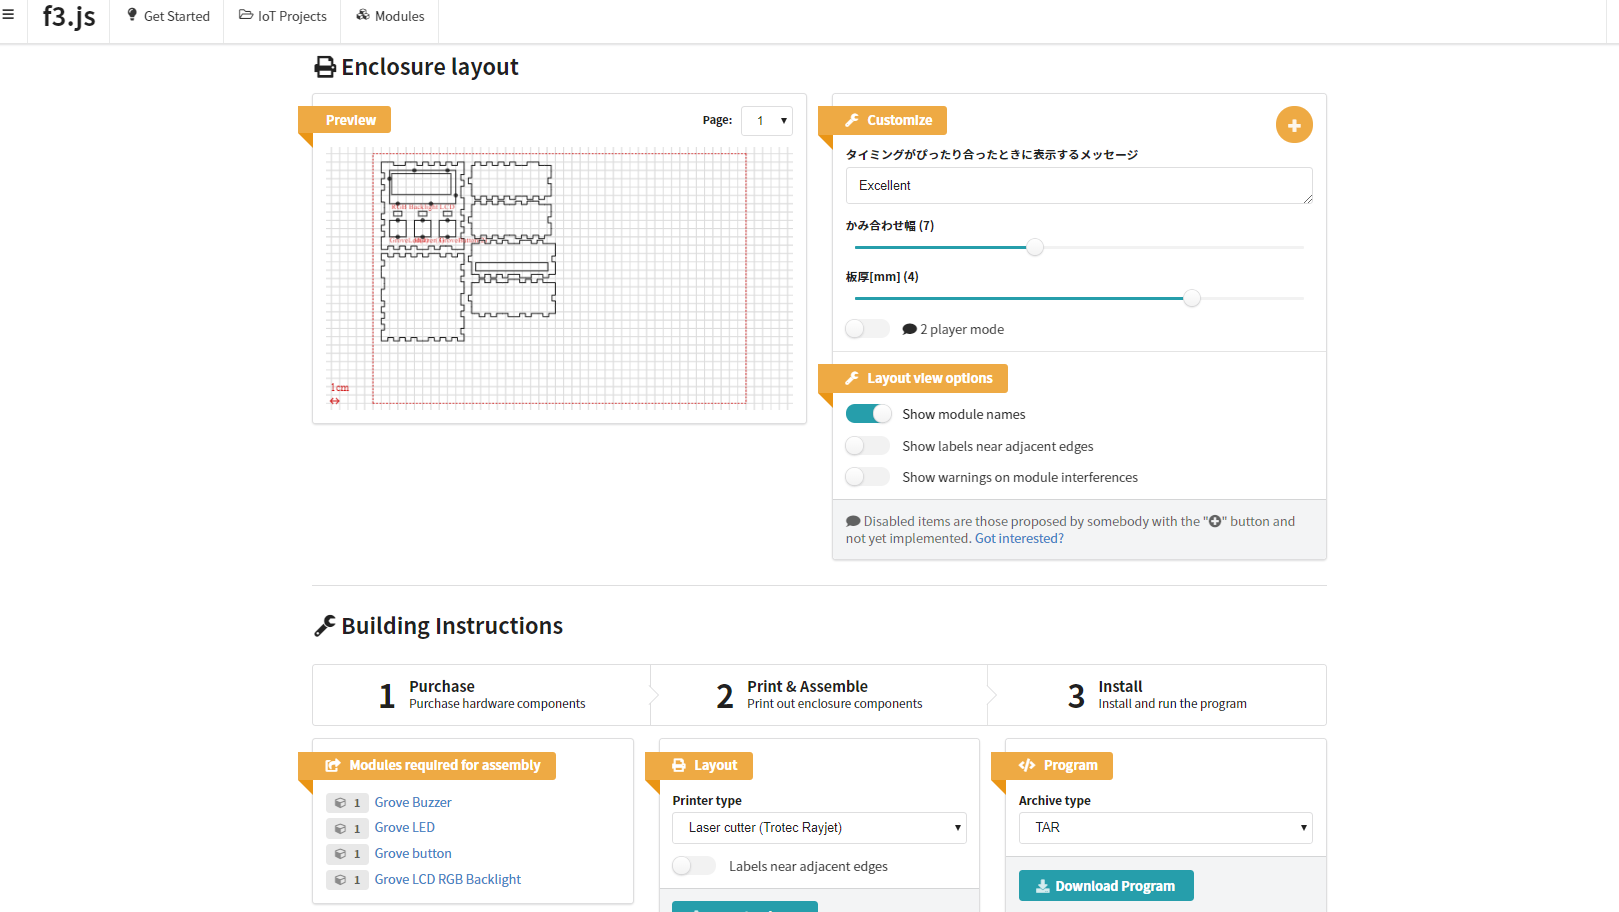Screen dimensions: 1619x912
Task: Click the orange plus button in Customize
Action: point(1293,125)
